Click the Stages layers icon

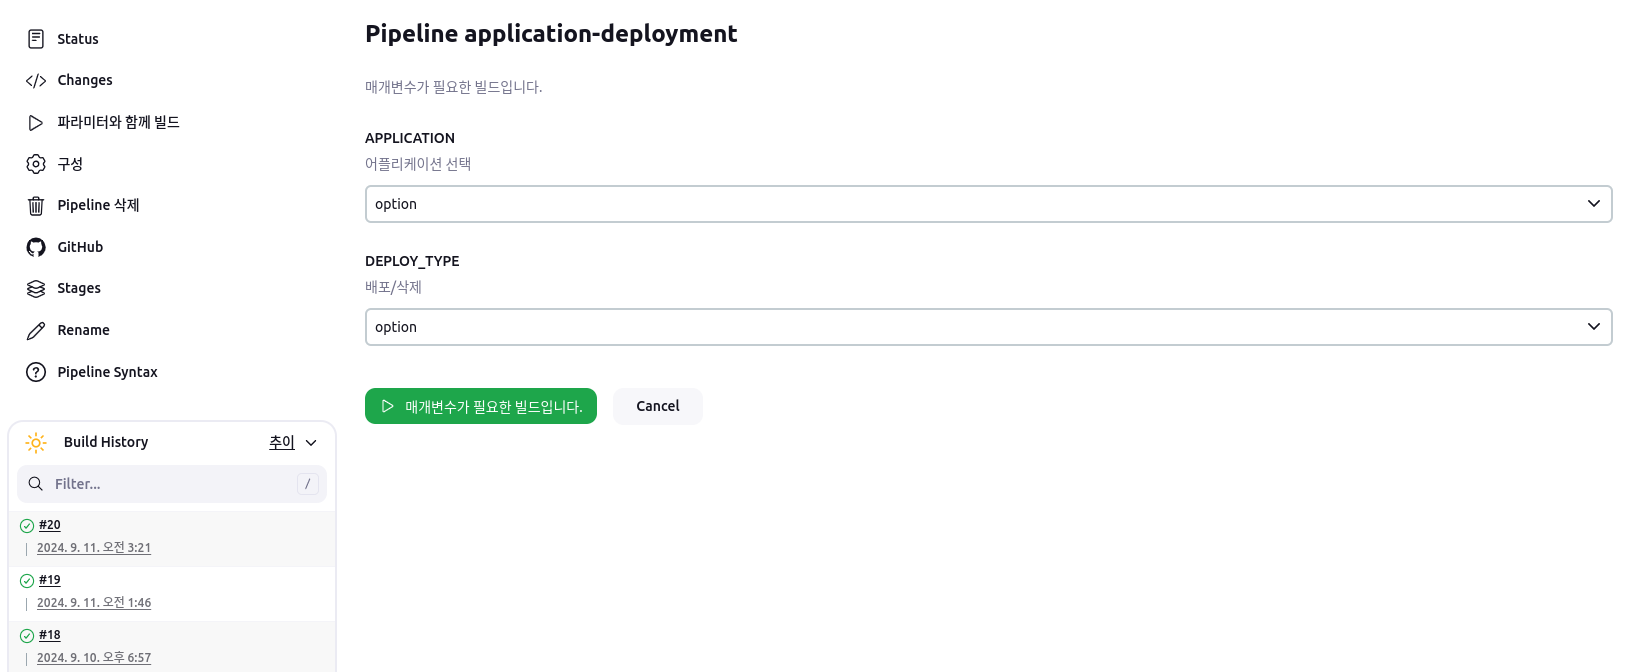click(36, 289)
